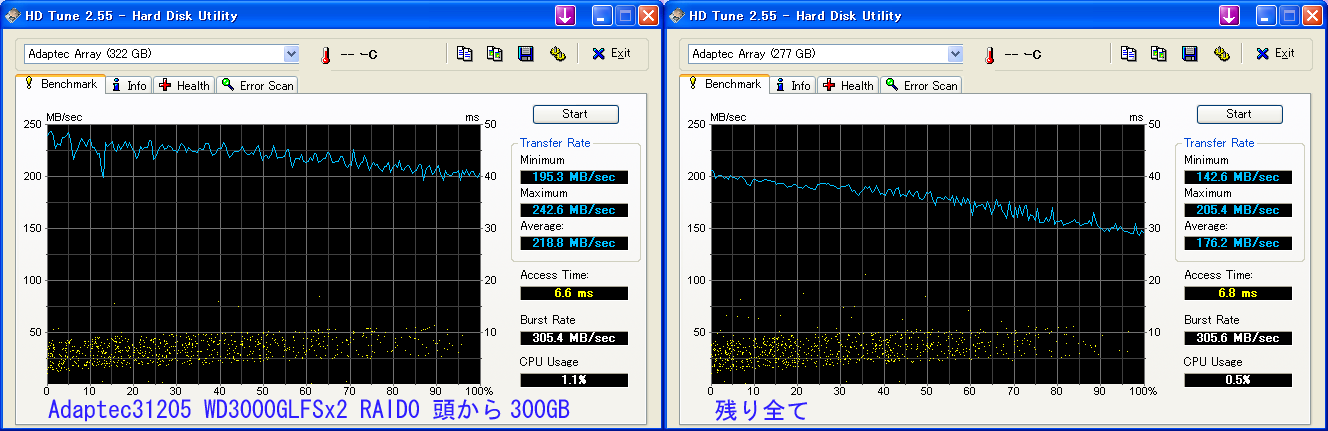Open Error Scan tab in 277 GB window
The image size is (1328, 431).
tap(921, 85)
